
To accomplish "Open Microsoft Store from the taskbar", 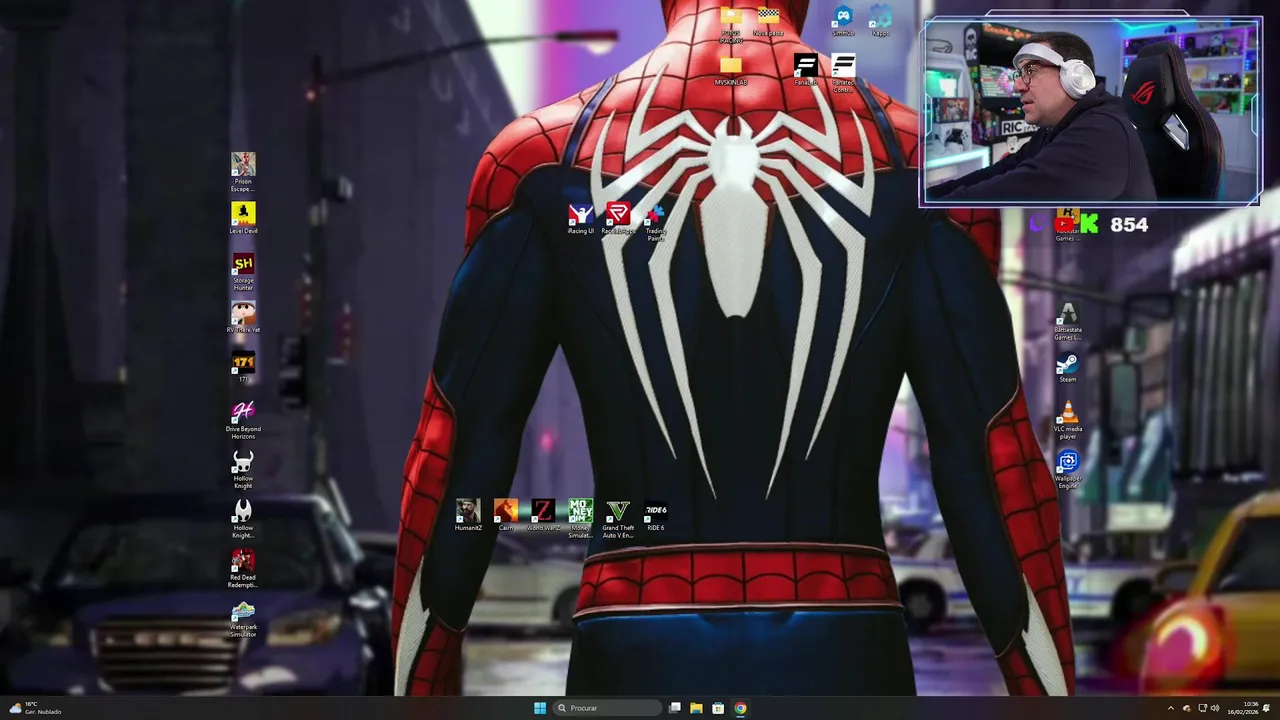I will 718,708.
